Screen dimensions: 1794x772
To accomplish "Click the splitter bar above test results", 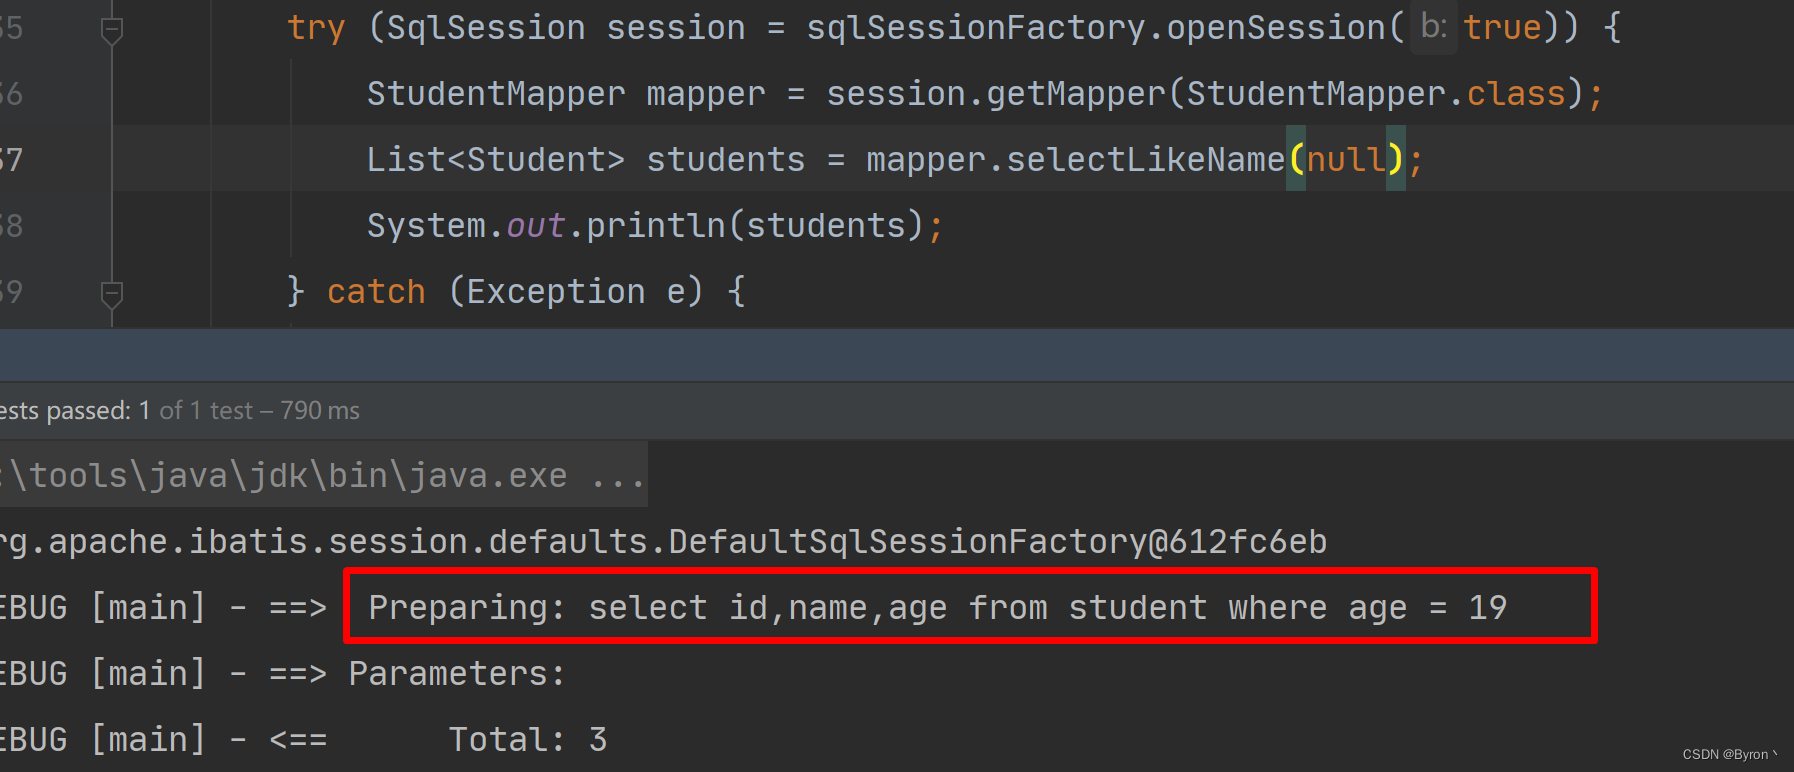I will coord(897,355).
